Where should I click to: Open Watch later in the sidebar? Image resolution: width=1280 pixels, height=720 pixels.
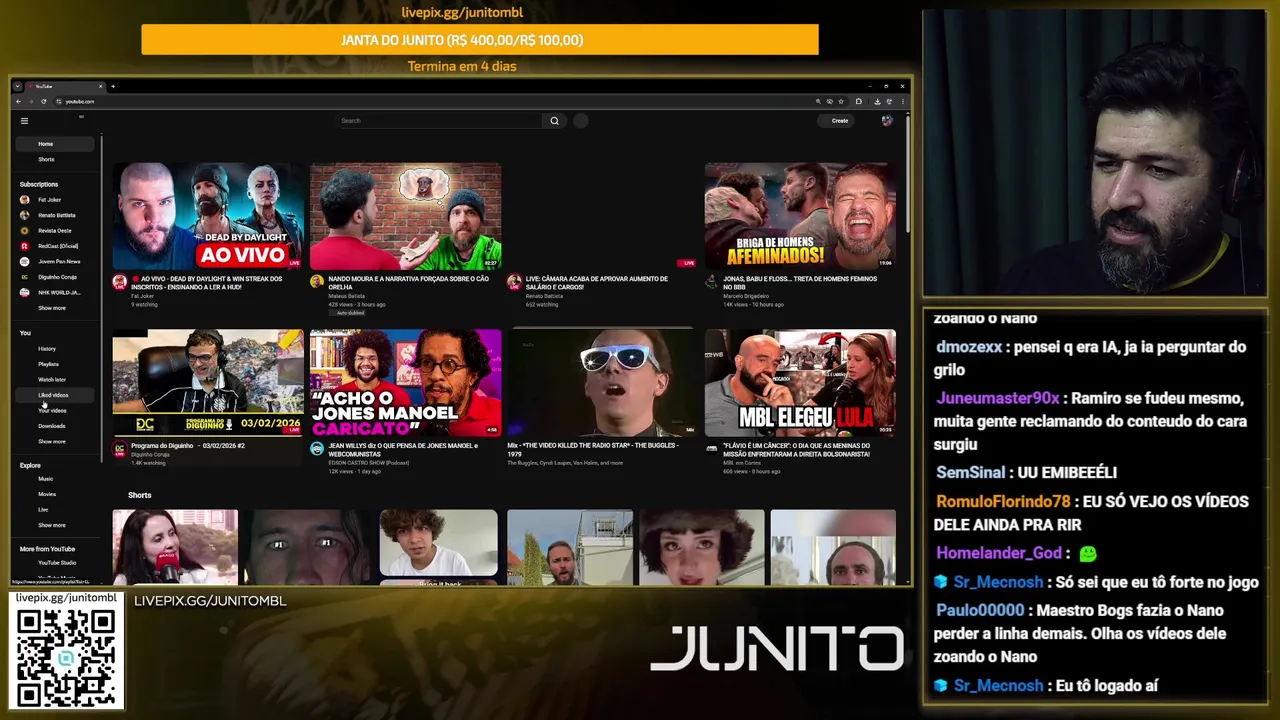(55, 380)
